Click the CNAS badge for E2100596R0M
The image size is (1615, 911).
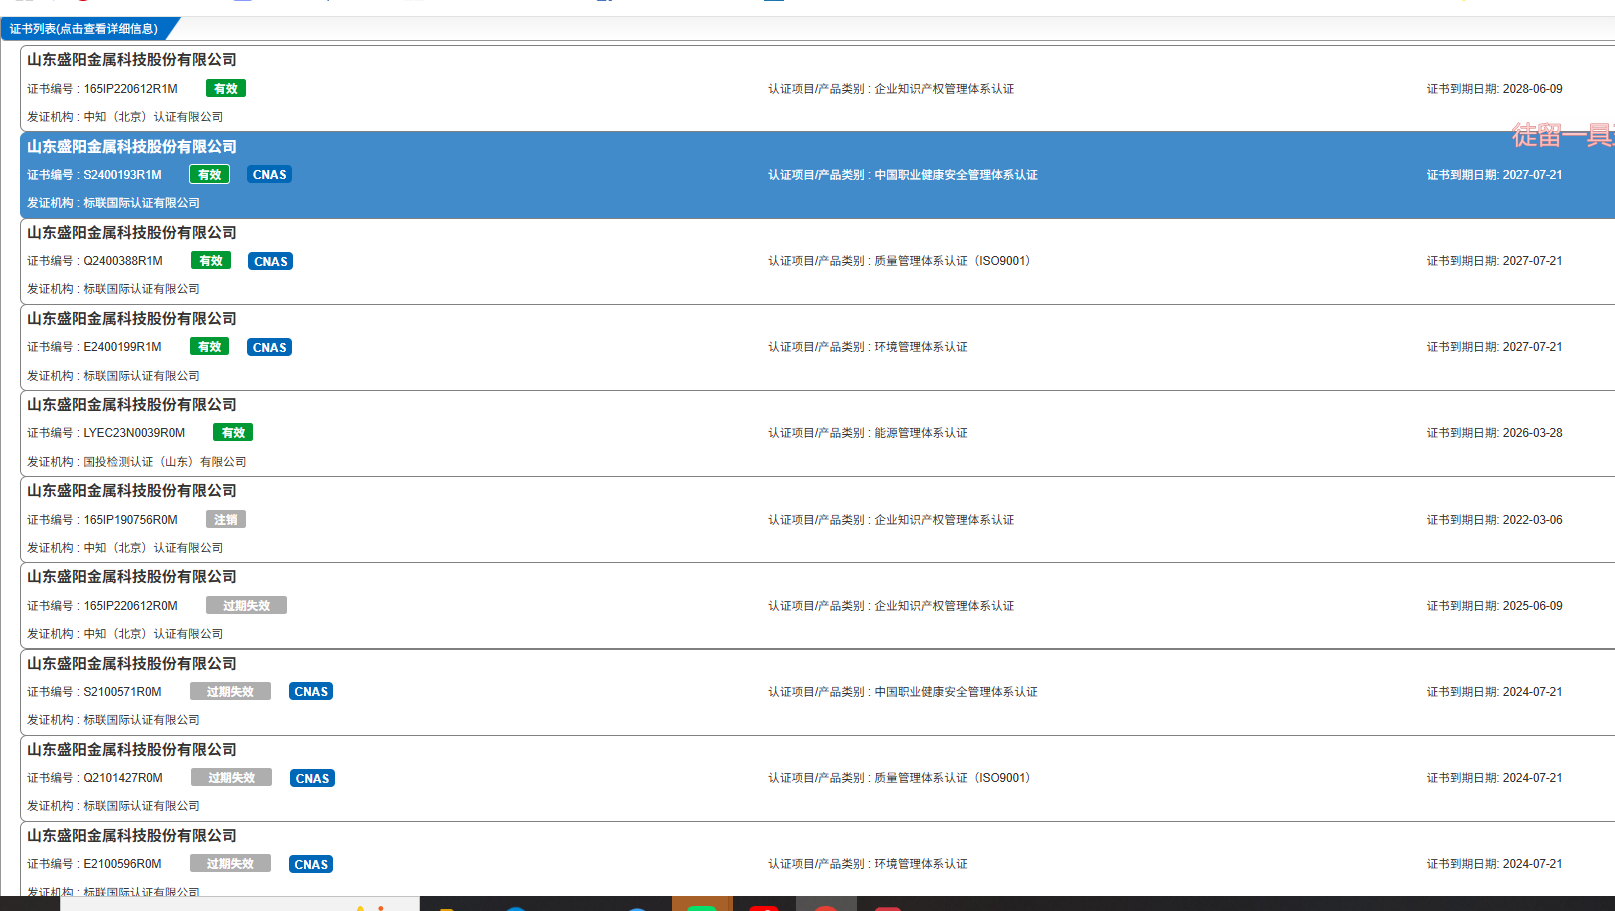[311, 864]
